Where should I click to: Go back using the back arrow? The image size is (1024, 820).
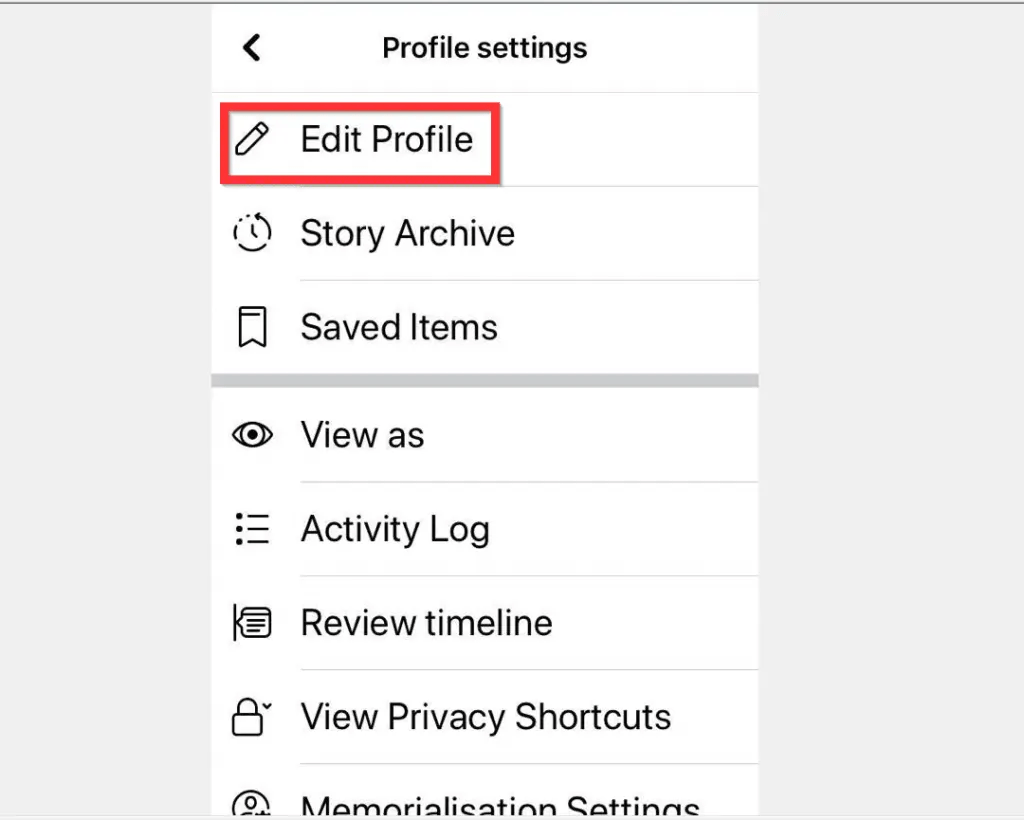pos(252,46)
